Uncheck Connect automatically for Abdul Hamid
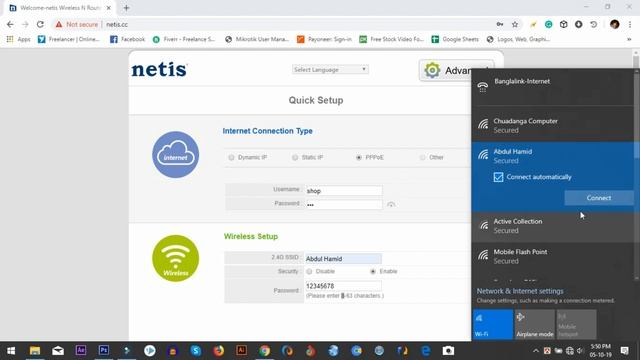Image resolution: width=640 pixels, height=360 pixels. tap(498, 177)
